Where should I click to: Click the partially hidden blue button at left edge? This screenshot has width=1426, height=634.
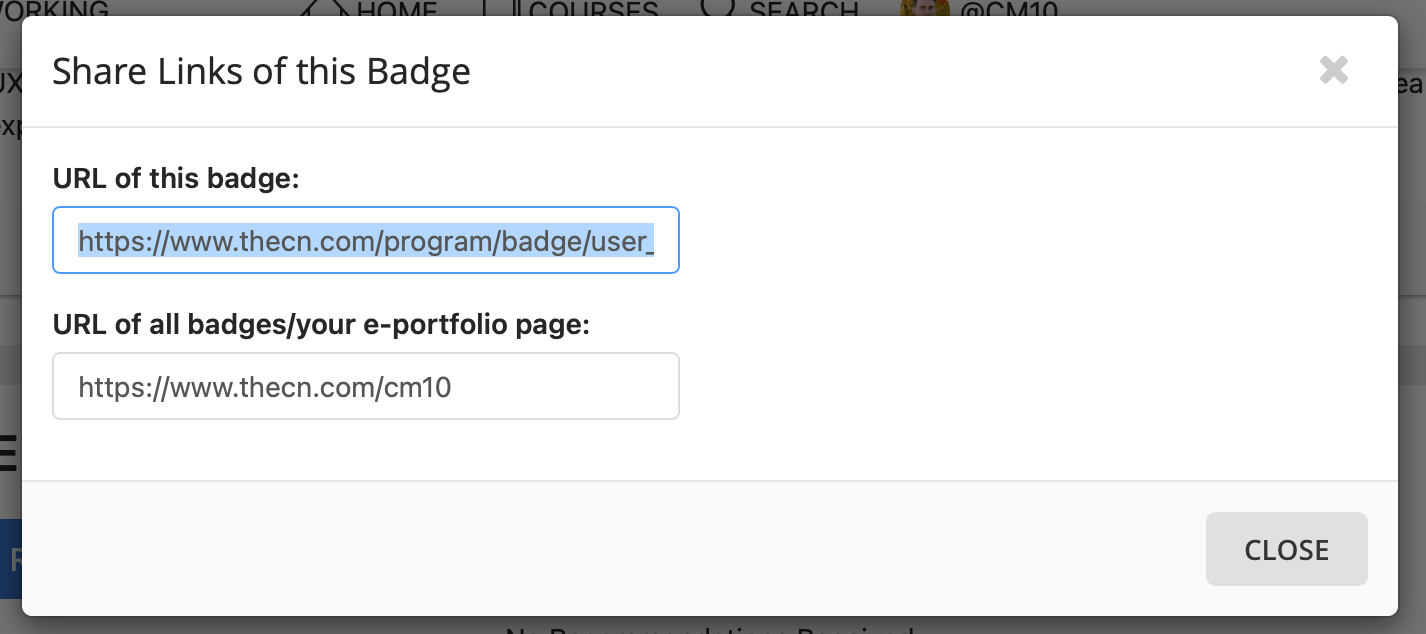[11, 559]
